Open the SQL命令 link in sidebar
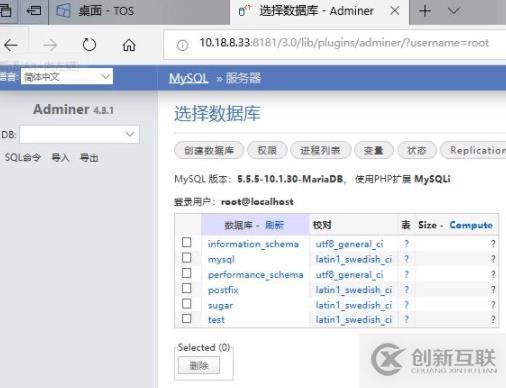This screenshot has width=506, height=388. (x=23, y=157)
